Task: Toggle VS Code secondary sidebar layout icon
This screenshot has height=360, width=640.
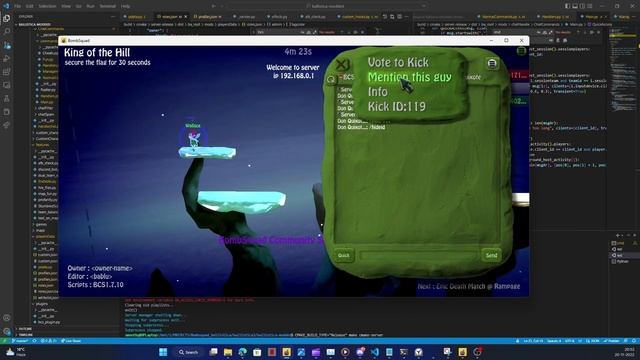Action: [582, 6]
